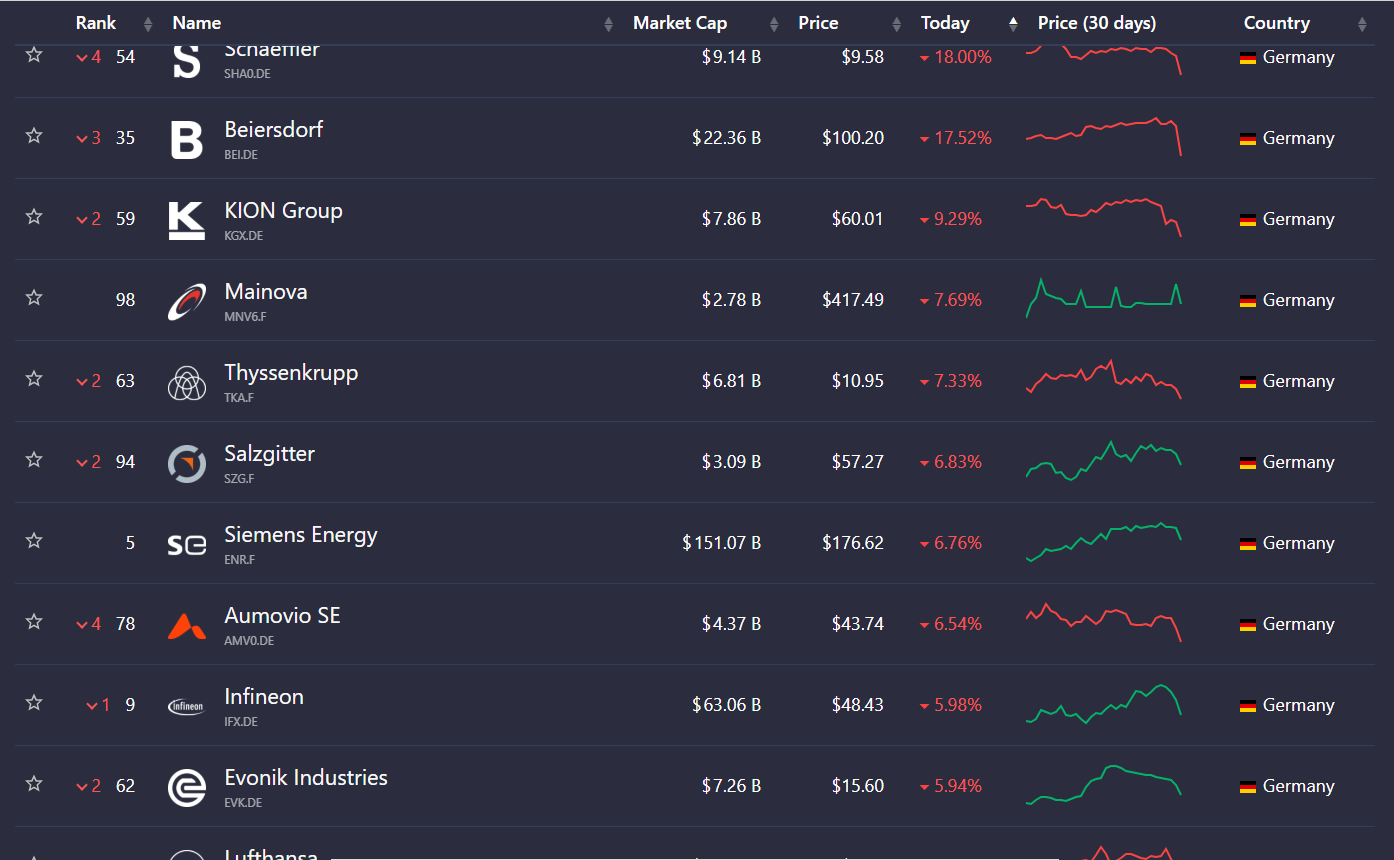The width and height of the screenshot is (1394, 860).
Task: Sort by the Today header label
Action: (x=945, y=23)
